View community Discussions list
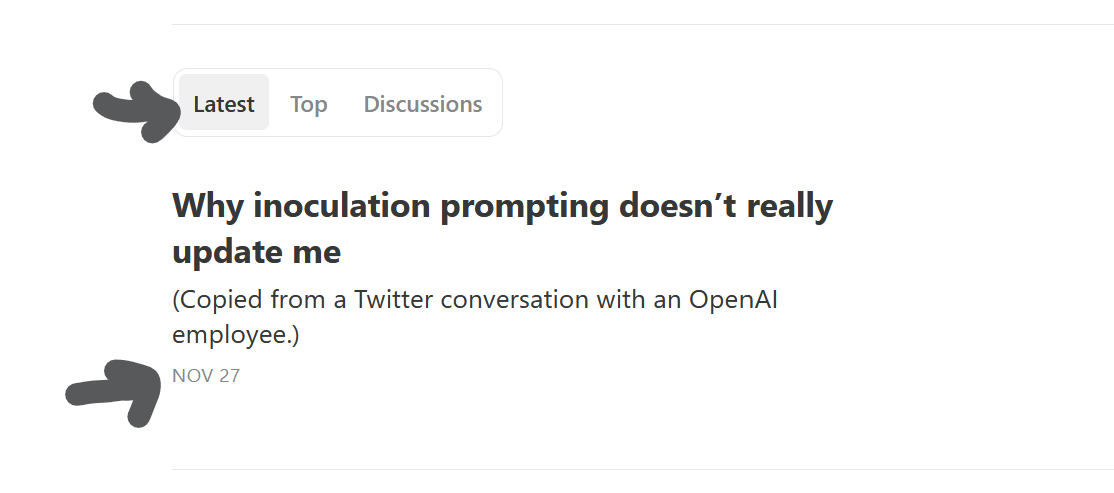 click(x=422, y=104)
